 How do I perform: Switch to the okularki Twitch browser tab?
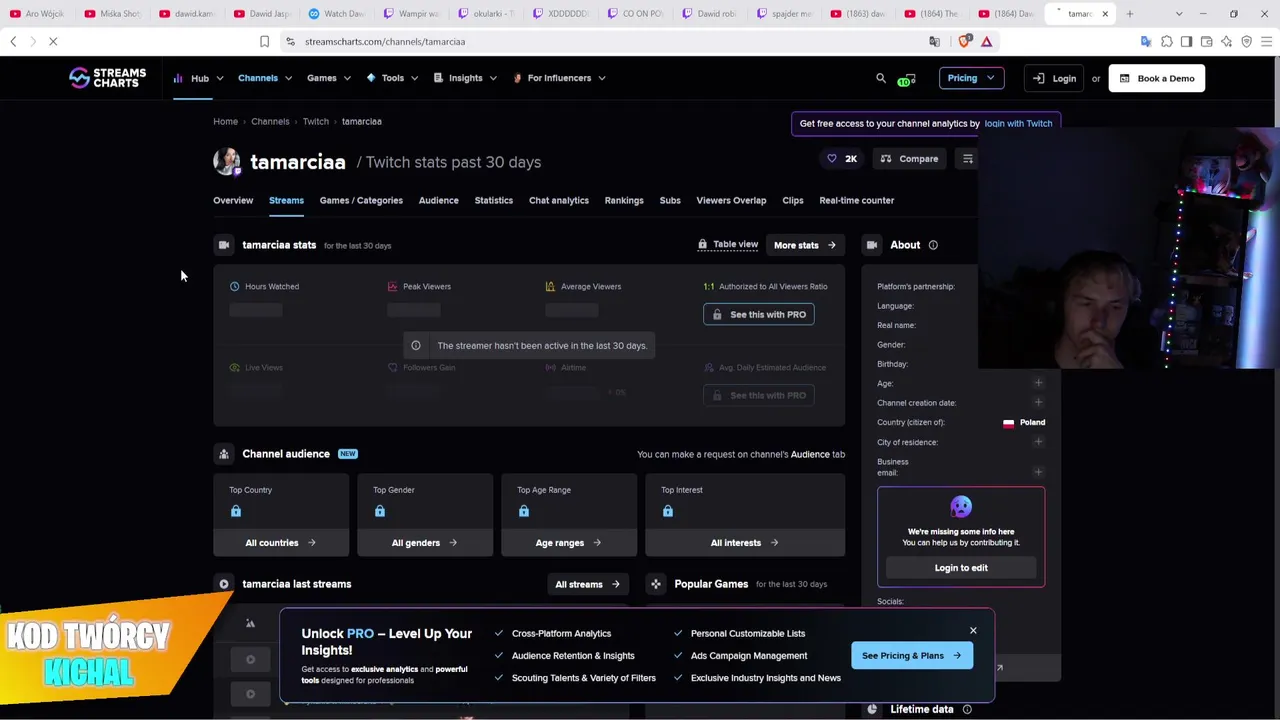487,14
